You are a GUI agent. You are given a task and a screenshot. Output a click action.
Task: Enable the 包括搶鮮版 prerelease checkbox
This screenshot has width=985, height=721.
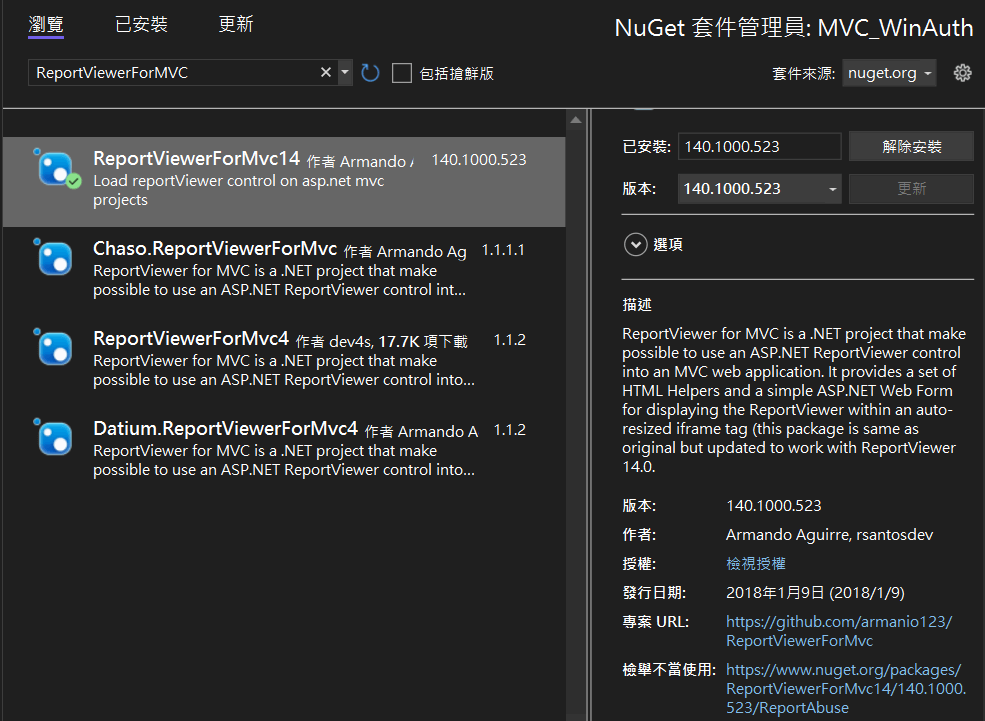click(402, 73)
